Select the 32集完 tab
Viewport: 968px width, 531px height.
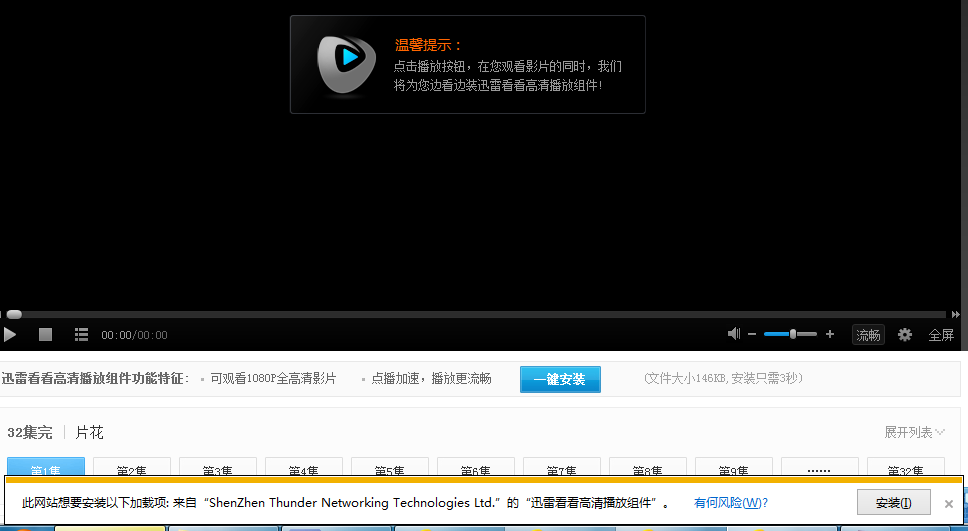tap(30, 432)
